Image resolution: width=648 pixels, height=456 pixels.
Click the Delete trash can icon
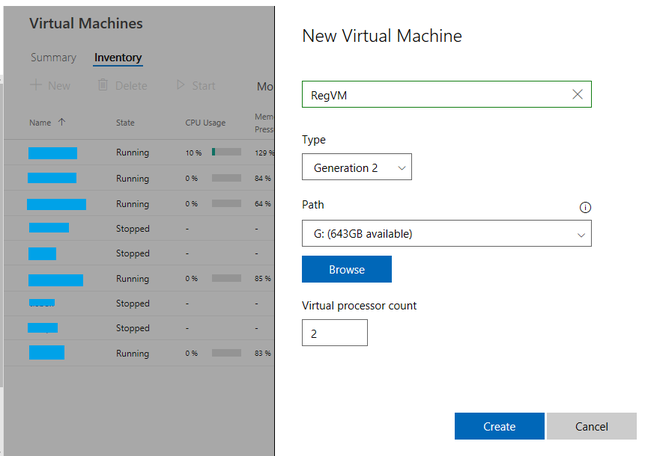pyautogui.click(x=103, y=85)
